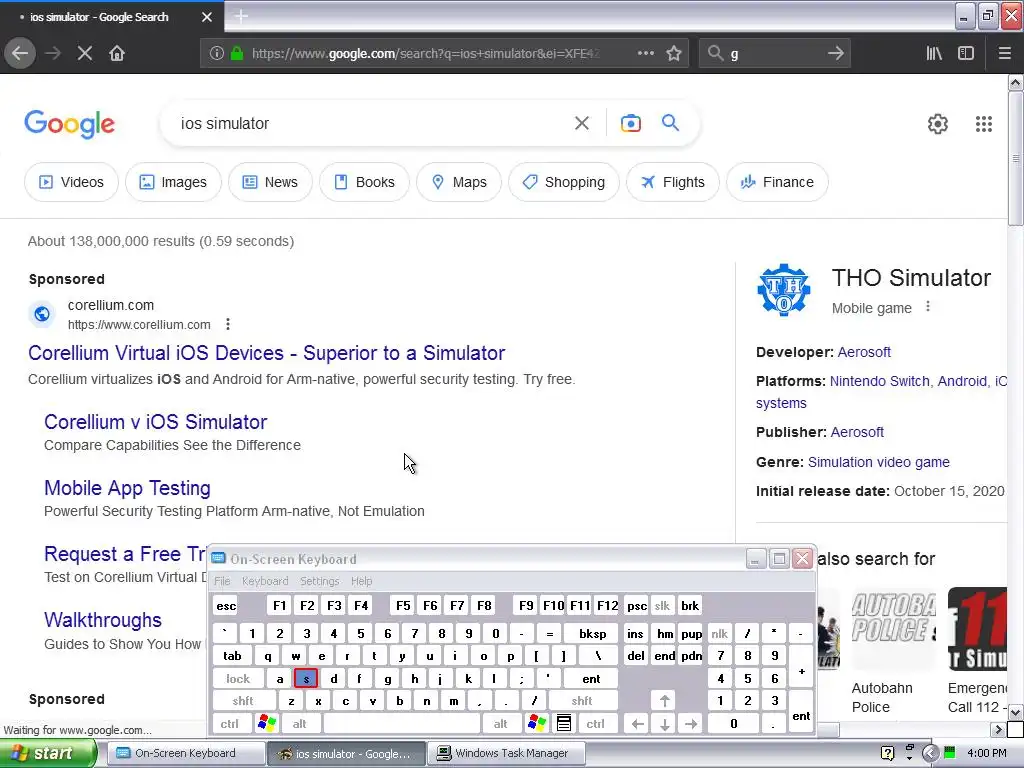Click up arrow key on on-screen keyboard
1024x768 pixels.
664,701
